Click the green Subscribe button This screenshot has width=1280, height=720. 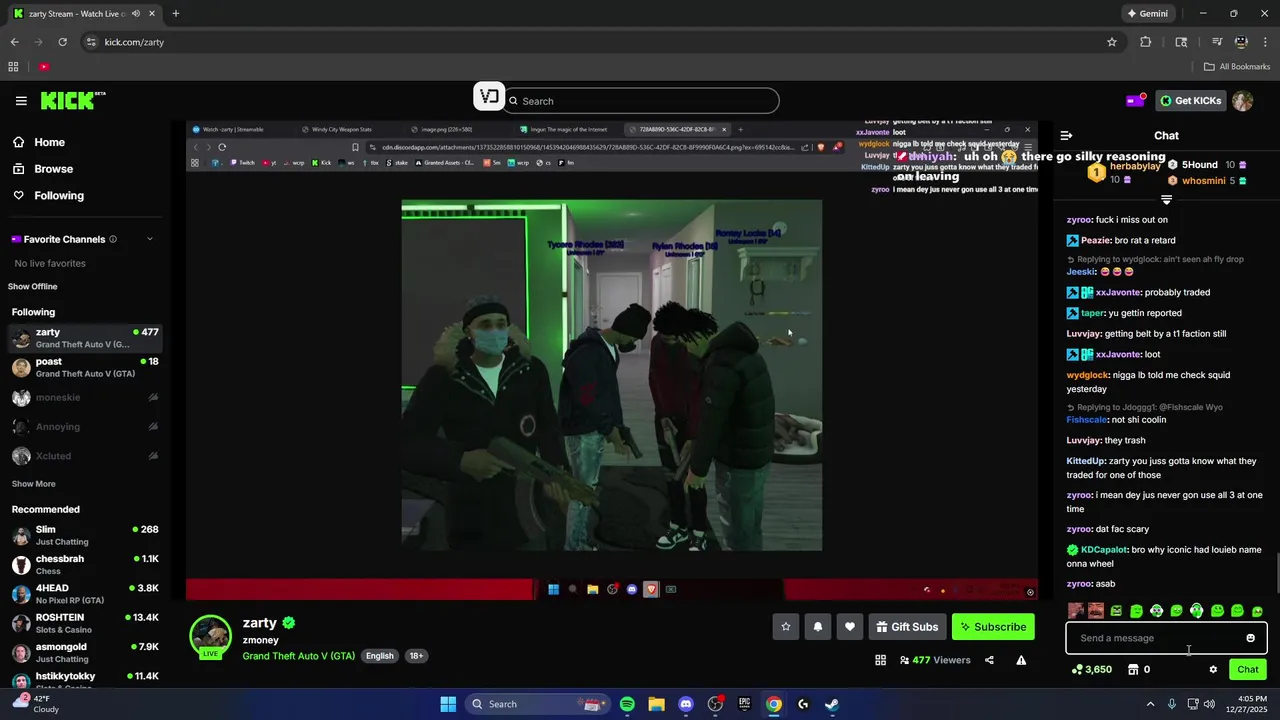[993, 627]
